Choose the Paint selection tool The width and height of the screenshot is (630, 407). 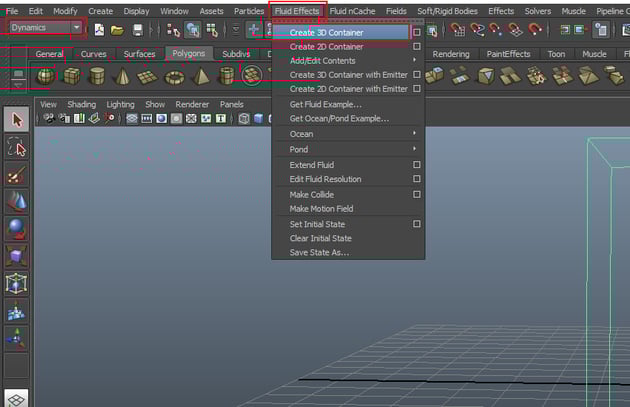pos(16,174)
